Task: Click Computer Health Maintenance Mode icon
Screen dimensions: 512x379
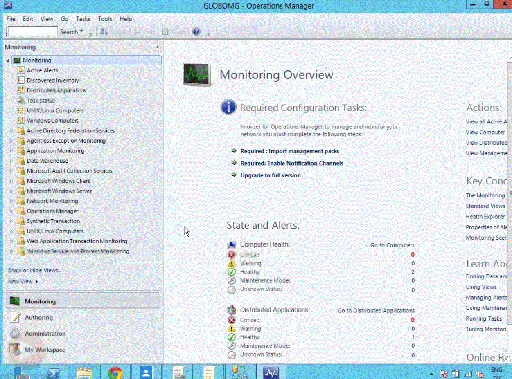Action: point(232,281)
